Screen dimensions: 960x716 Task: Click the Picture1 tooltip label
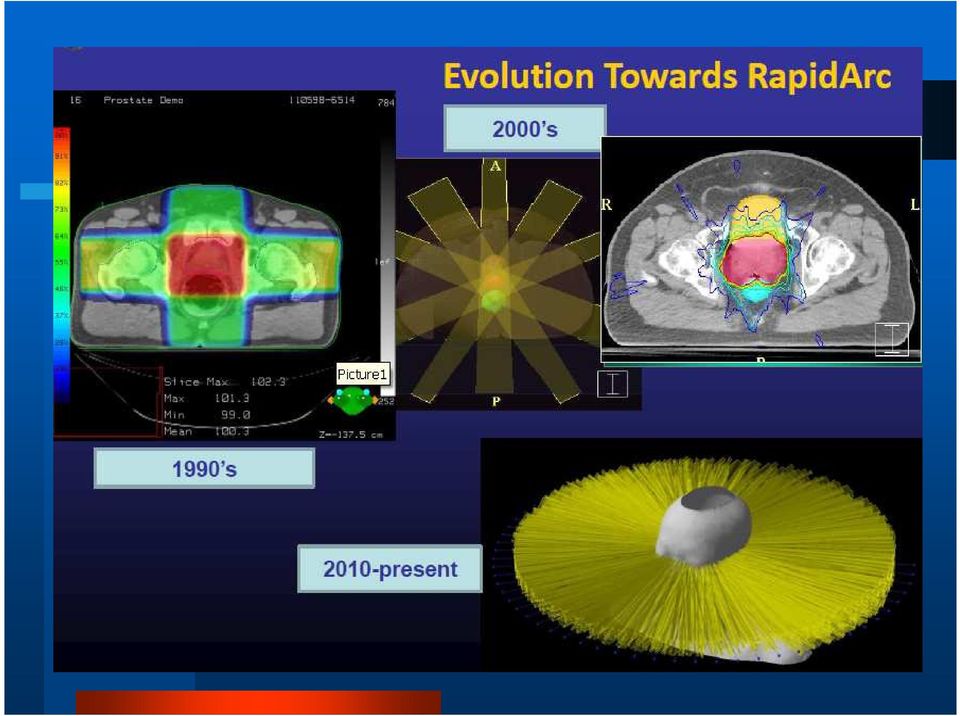tap(363, 374)
